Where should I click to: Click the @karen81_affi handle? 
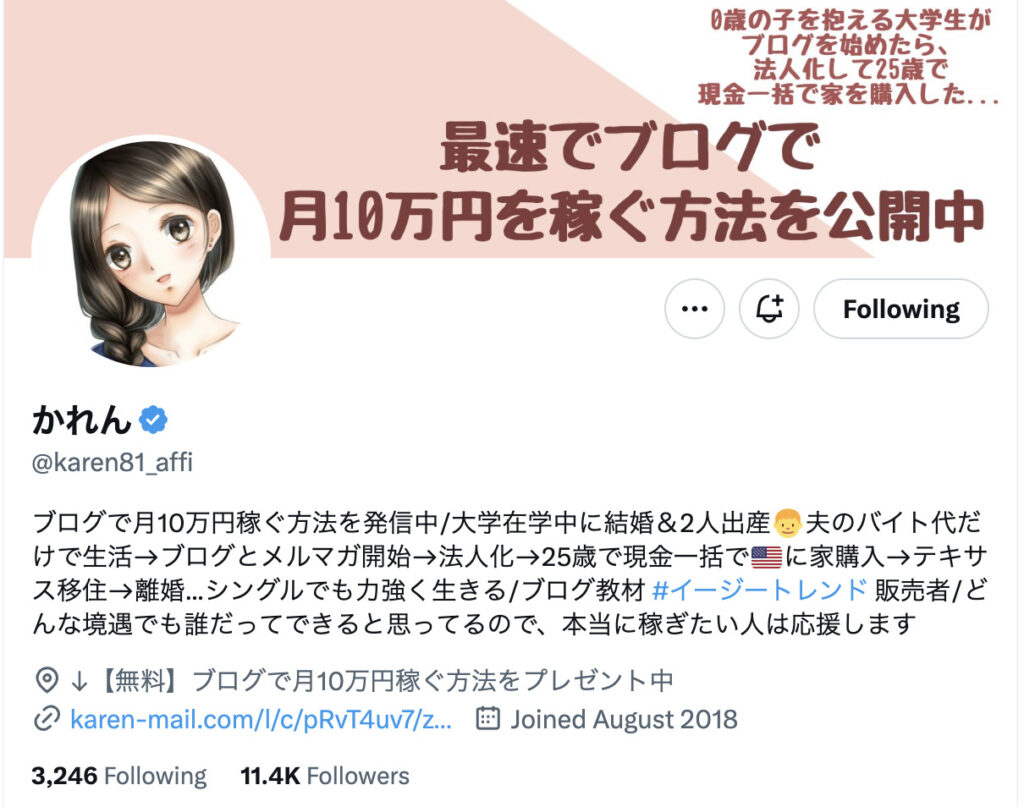pos(112,462)
